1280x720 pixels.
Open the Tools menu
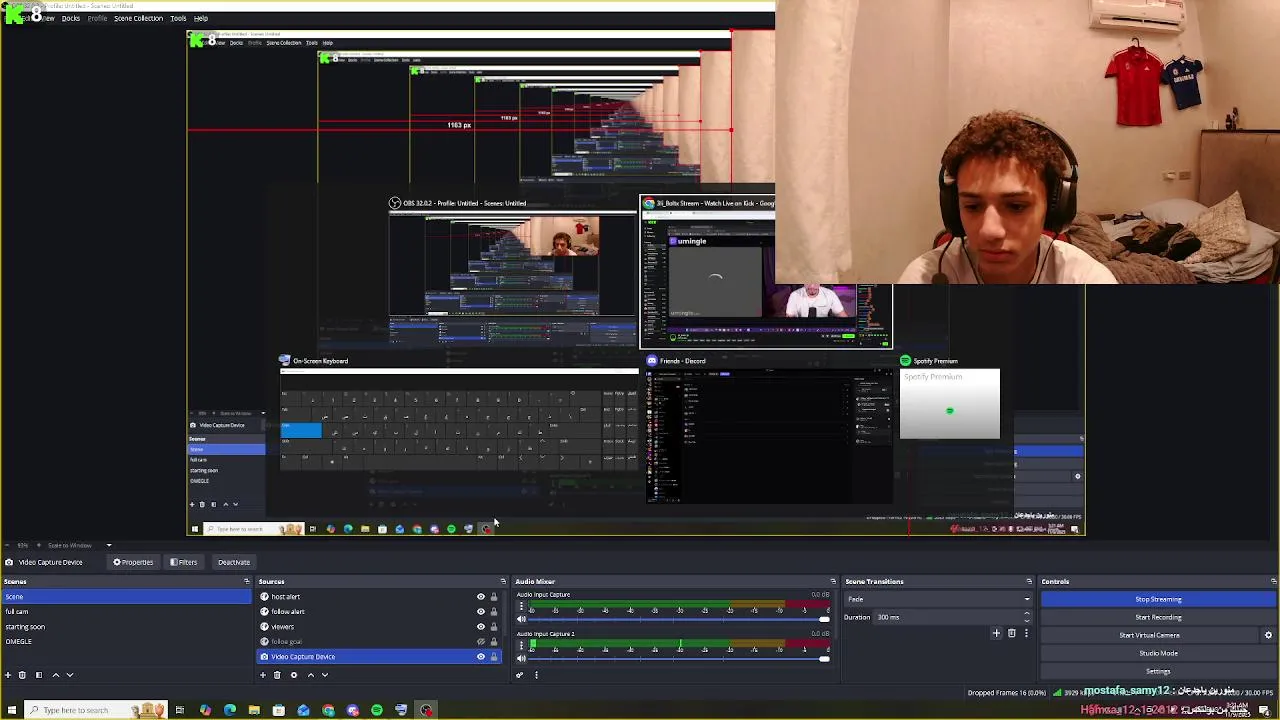[x=178, y=18]
